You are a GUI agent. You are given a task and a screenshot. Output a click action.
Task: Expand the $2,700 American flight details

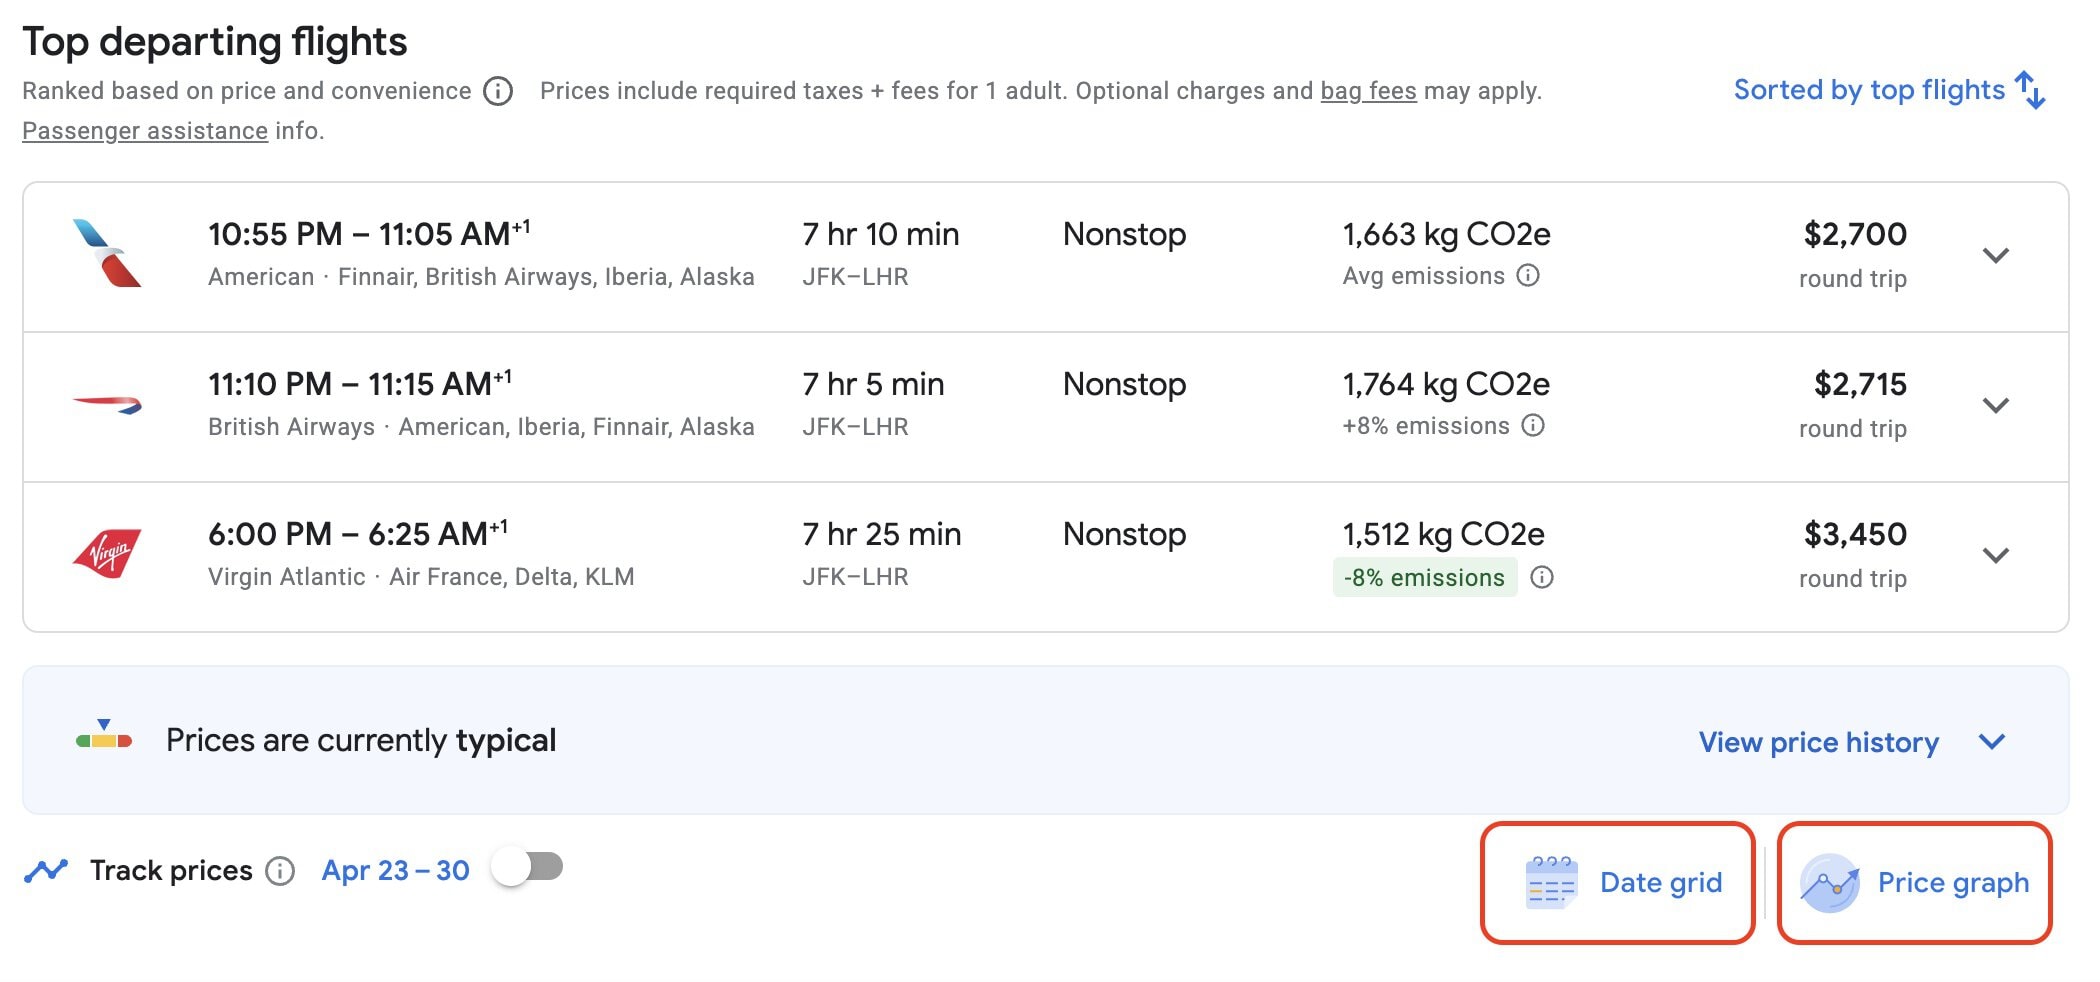click(1995, 256)
